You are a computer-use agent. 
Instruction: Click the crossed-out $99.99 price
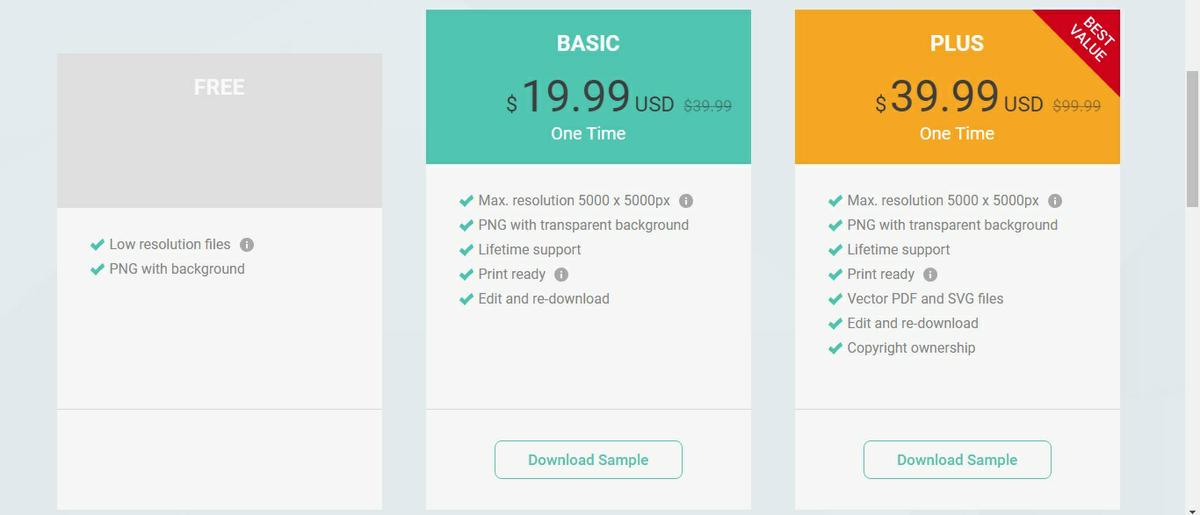tap(1077, 105)
